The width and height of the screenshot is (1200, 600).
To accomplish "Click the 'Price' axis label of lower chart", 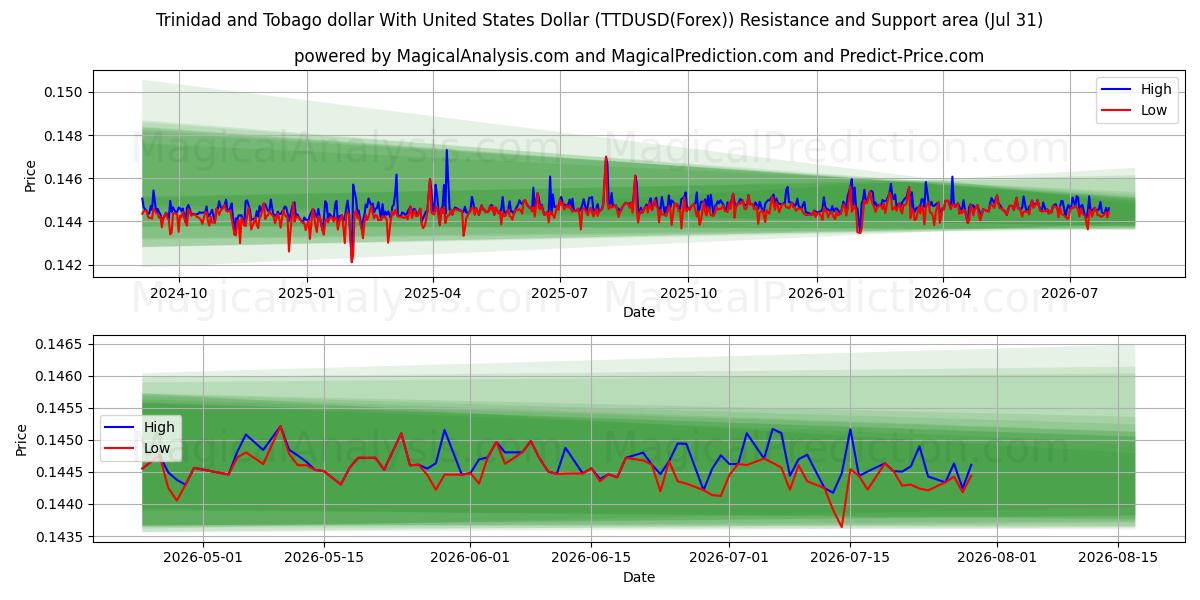I will tap(22, 439).
